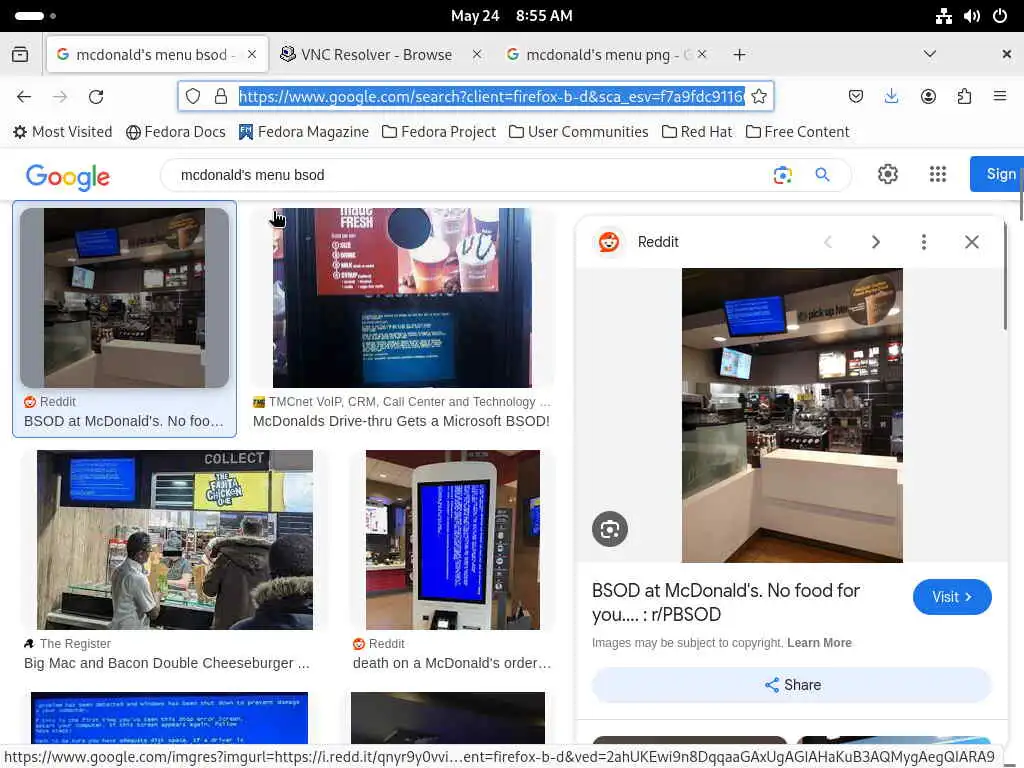Open the TMCnet VoIP, CRM source link

(x=402, y=402)
